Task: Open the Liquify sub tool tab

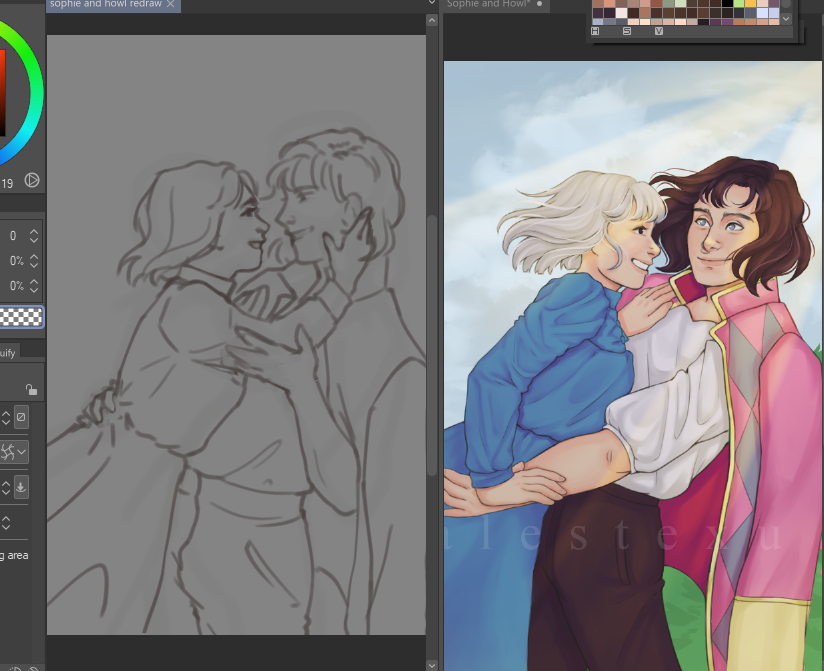Action: point(8,353)
